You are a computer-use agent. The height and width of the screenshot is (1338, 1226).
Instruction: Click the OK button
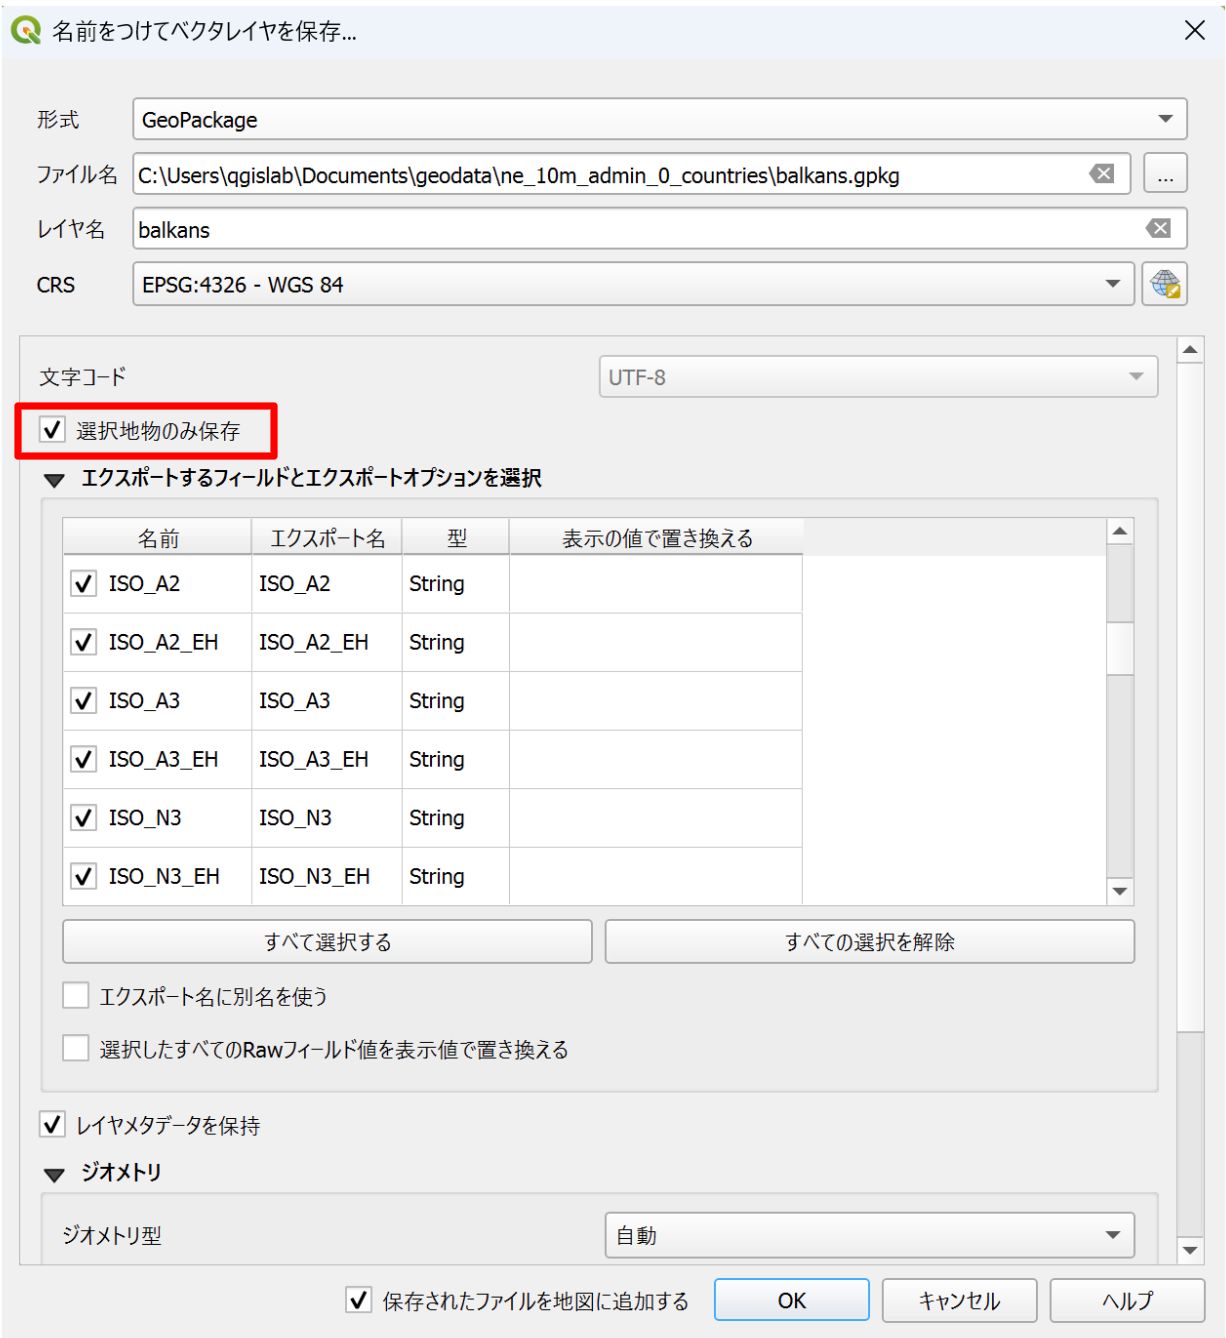pyautogui.click(x=792, y=1300)
